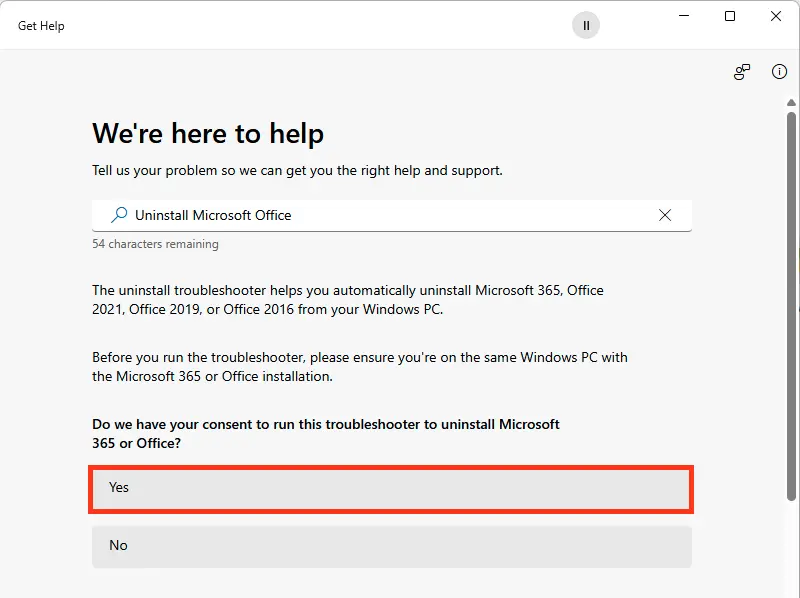The height and width of the screenshot is (598, 800).
Task: Choose No to decline the troubleshooter
Action: tap(391, 546)
